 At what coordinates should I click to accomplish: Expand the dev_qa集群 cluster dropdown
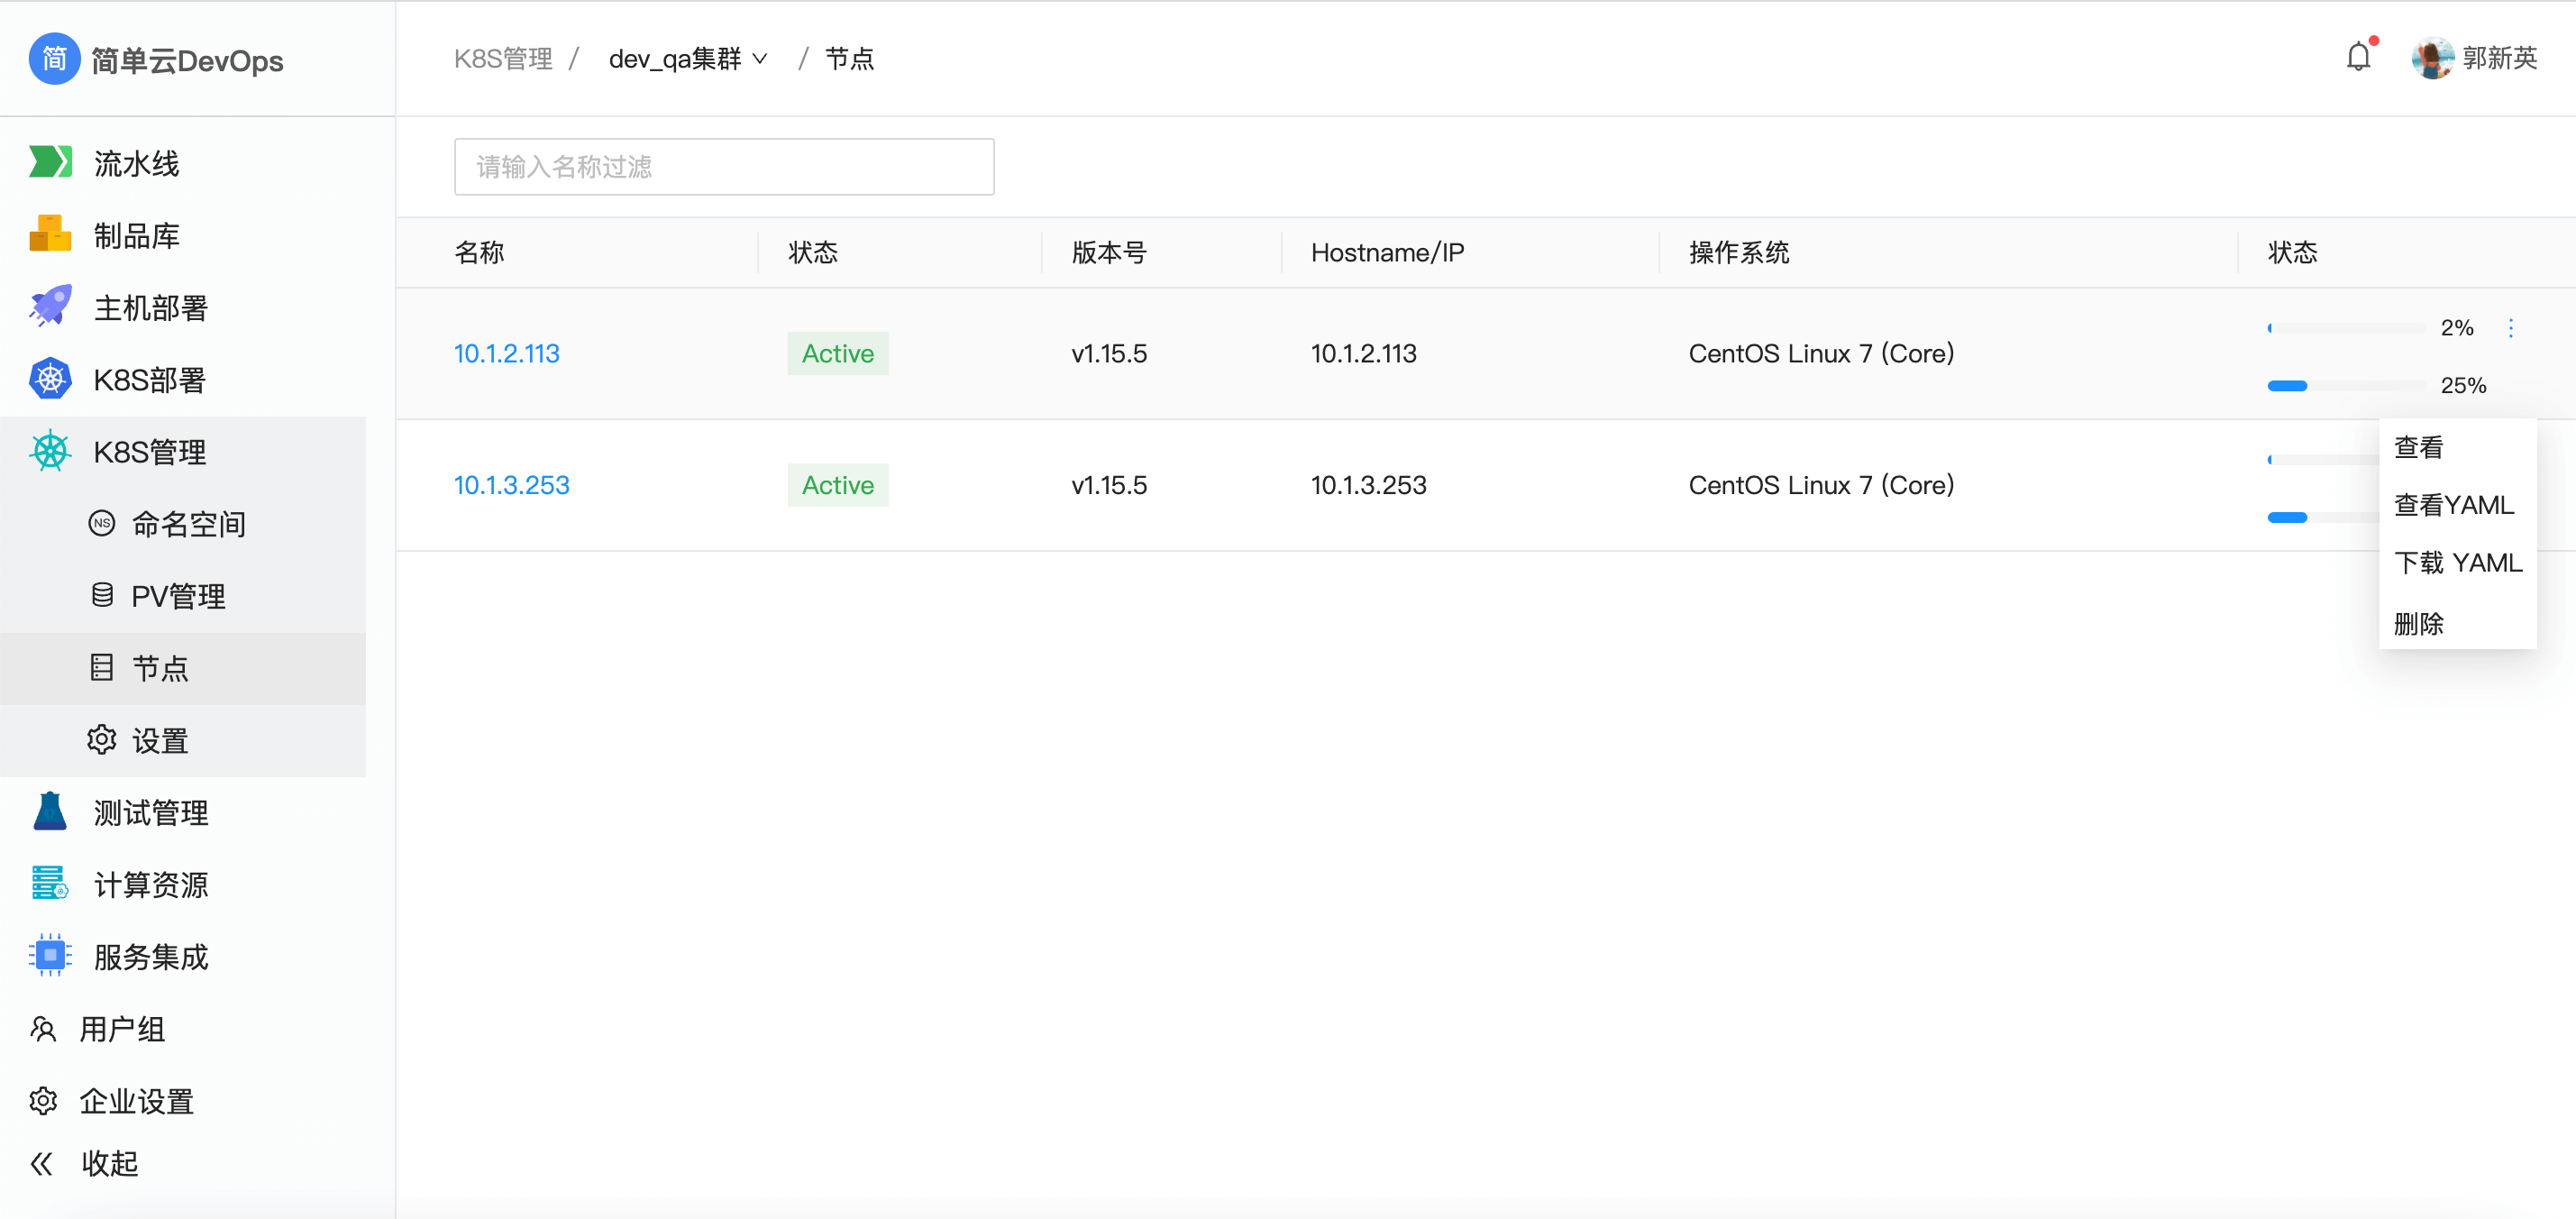tap(688, 59)
